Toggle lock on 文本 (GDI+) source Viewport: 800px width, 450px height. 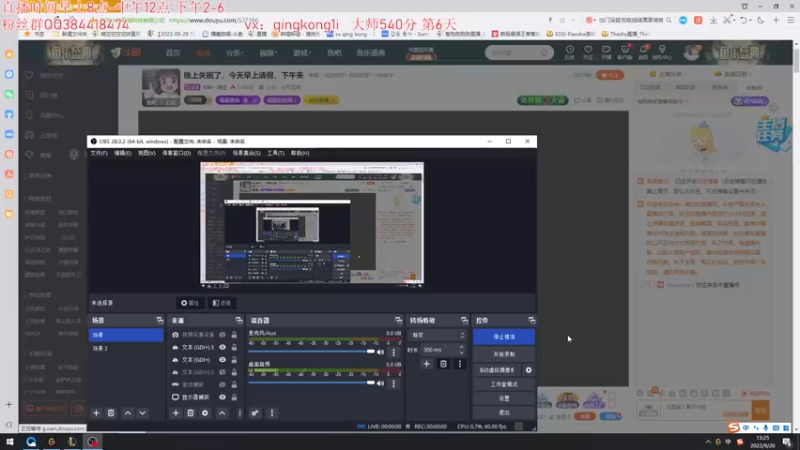coord(234,360)
